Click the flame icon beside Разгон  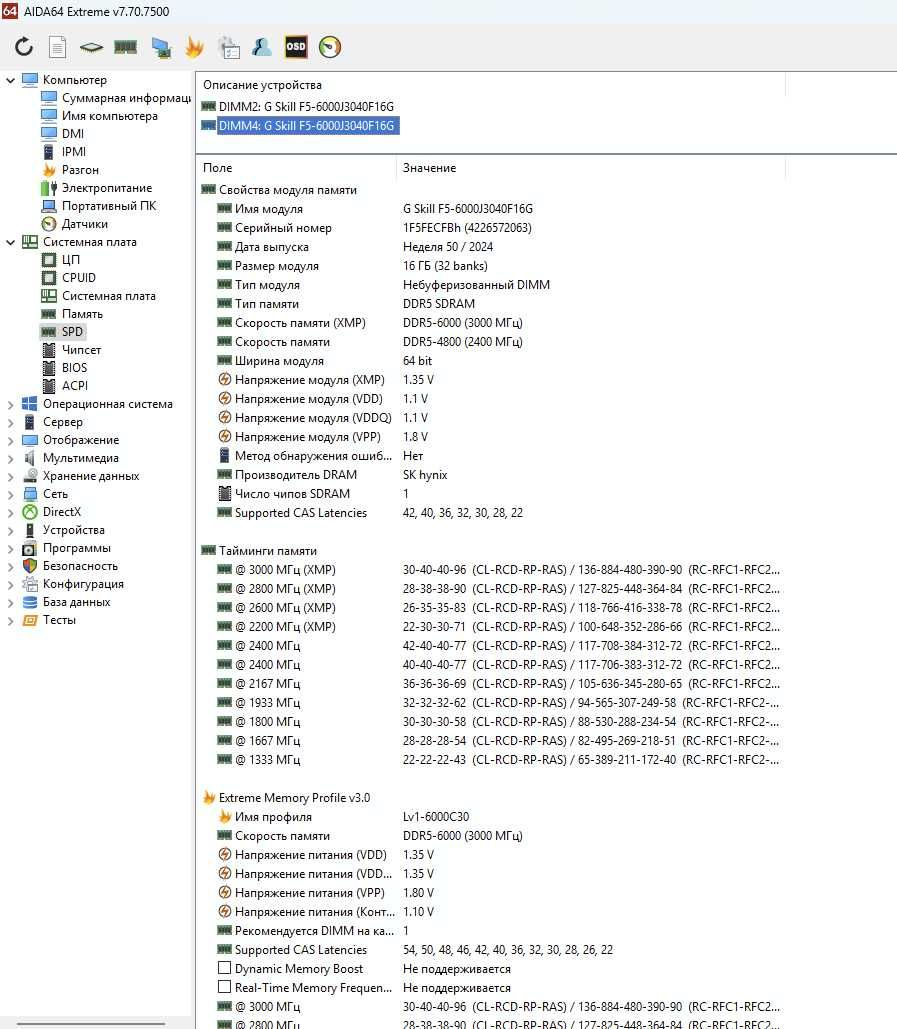pyautogui.click(x=49, y=170)
